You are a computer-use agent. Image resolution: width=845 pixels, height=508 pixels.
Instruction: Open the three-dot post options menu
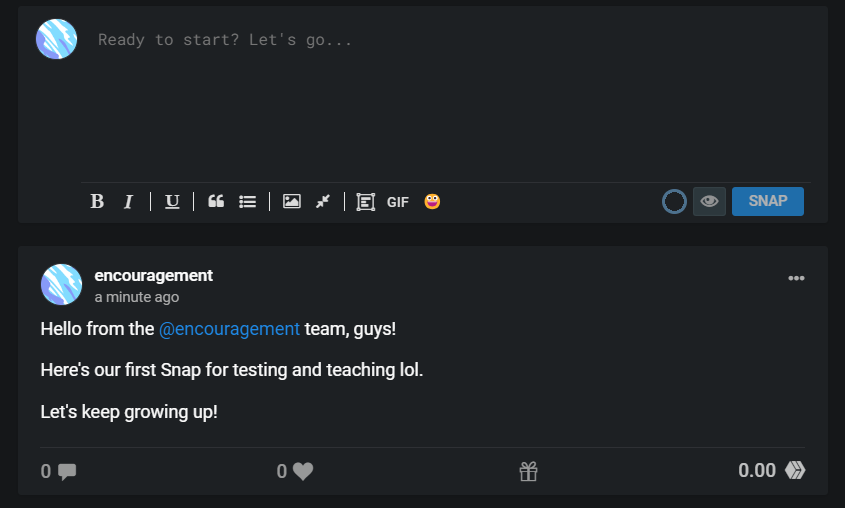click(x=796, y=278)
